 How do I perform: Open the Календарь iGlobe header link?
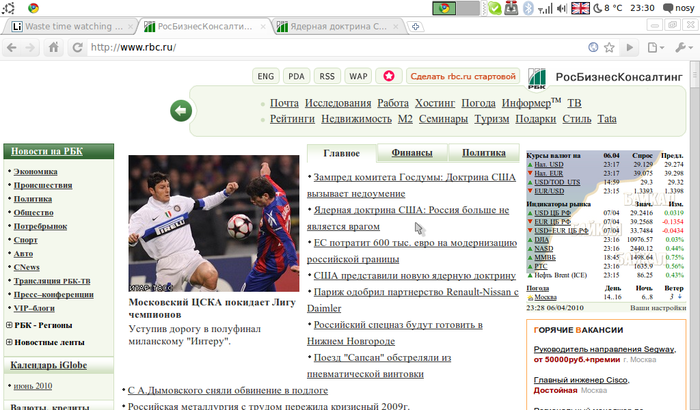click(x=49, y=365)
